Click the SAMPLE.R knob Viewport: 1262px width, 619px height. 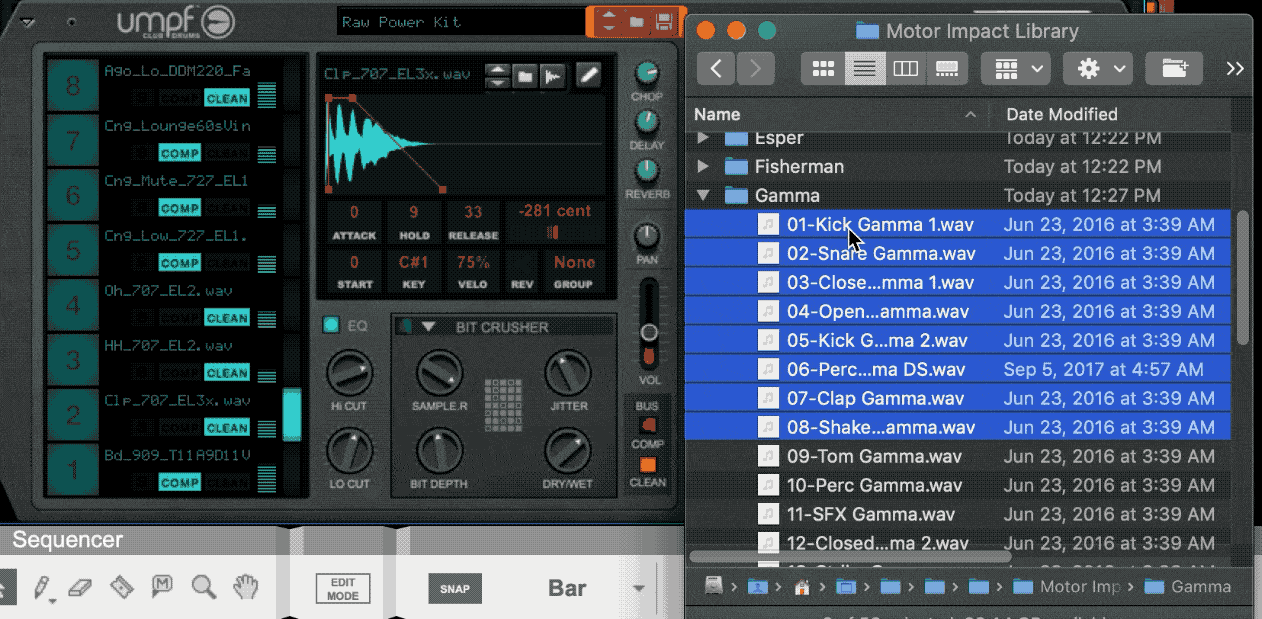click(441, 374)
